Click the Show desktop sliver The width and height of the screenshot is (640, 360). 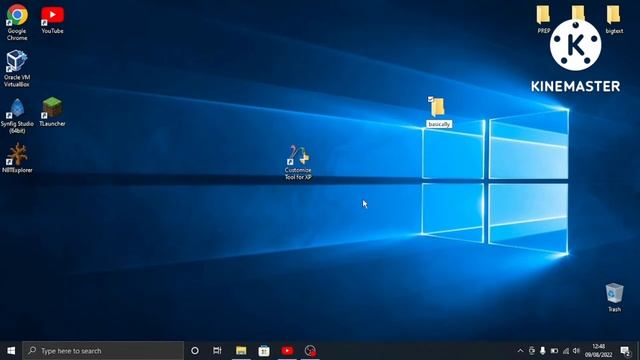click(x=638, y=351)
